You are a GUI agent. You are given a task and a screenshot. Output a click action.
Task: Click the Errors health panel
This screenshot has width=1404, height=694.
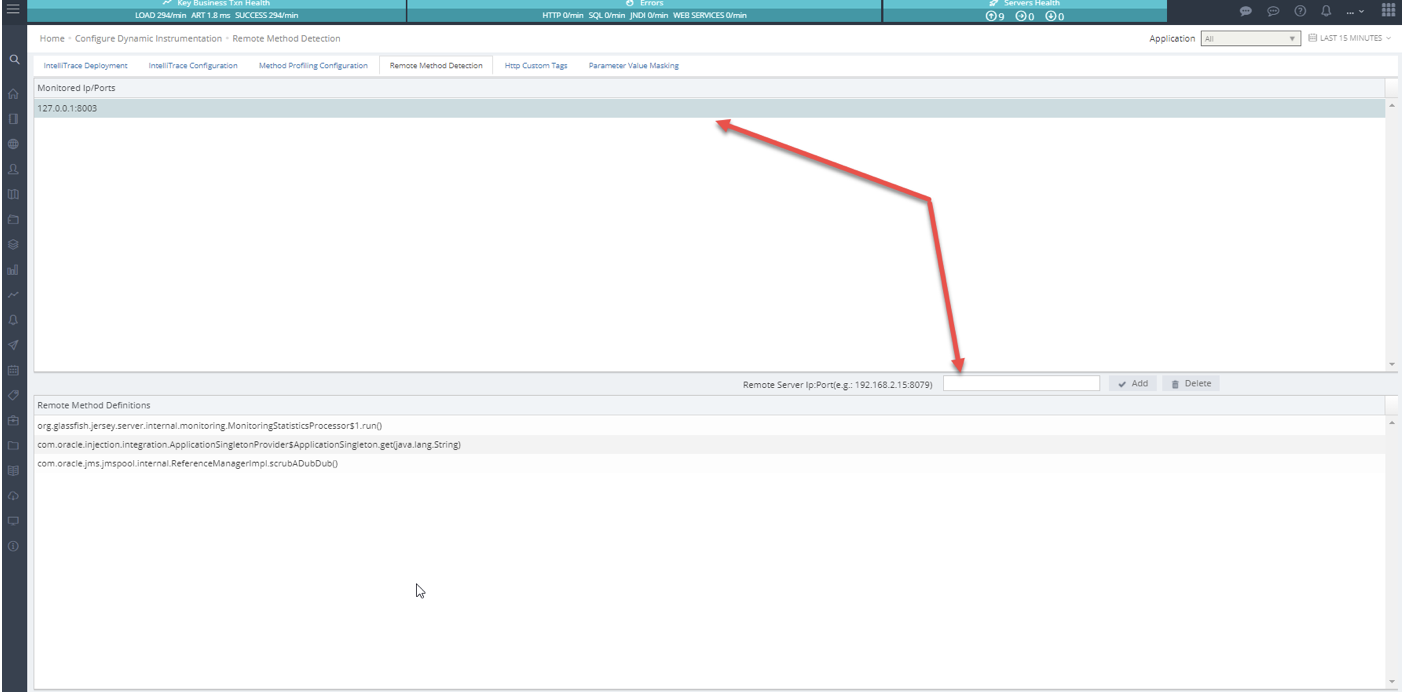pyautogui.click(x=644, y=11)
